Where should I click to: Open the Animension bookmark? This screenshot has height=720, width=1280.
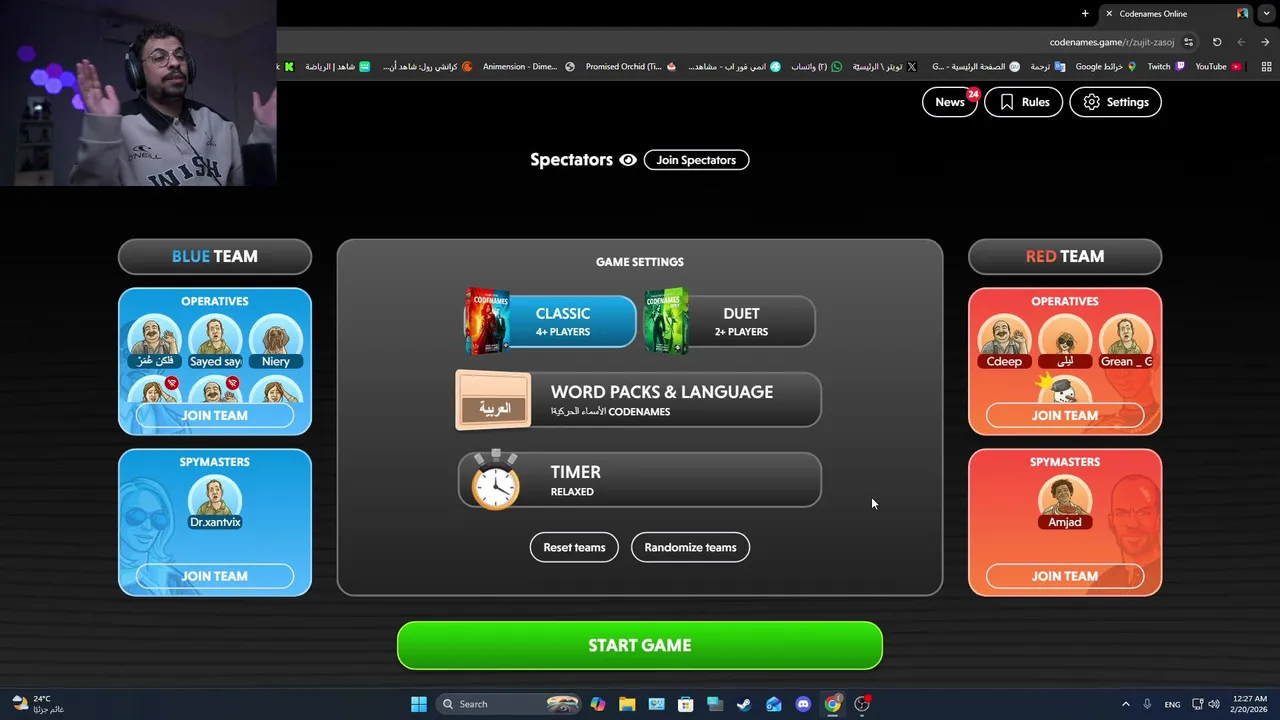click(529, 67)
